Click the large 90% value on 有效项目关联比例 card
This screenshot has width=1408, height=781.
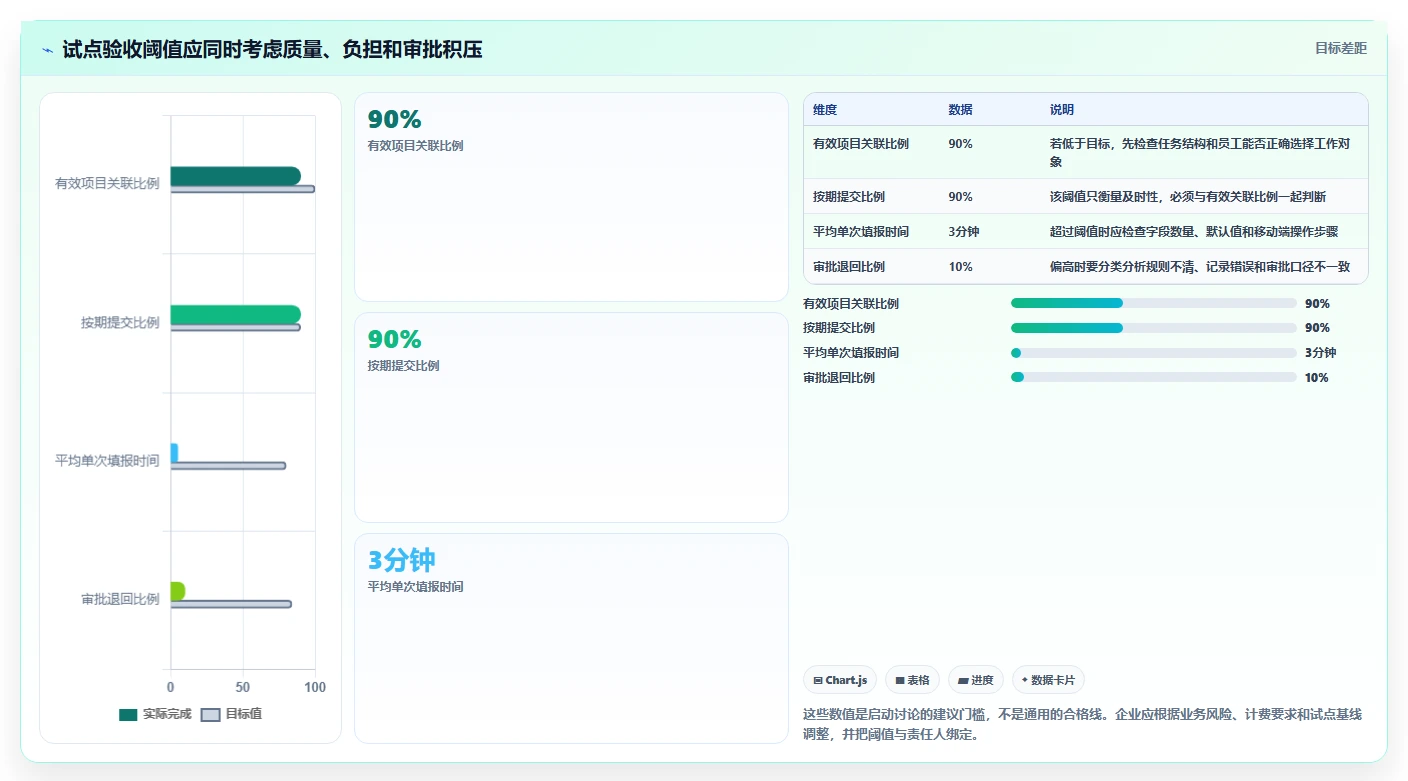(394, 120)
